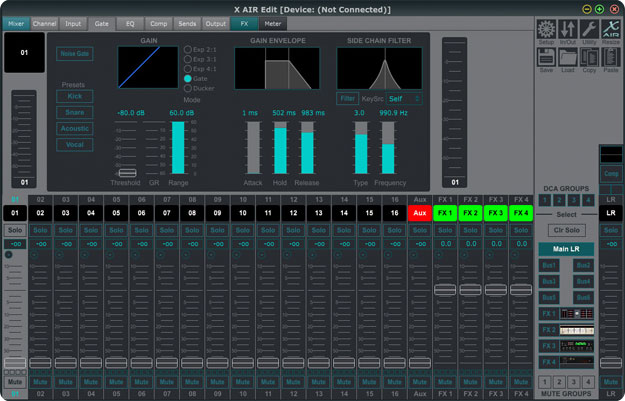Open the FX 1 effect rack thumbnail
The height and width of the screenshot is (401, 625).
577,314
